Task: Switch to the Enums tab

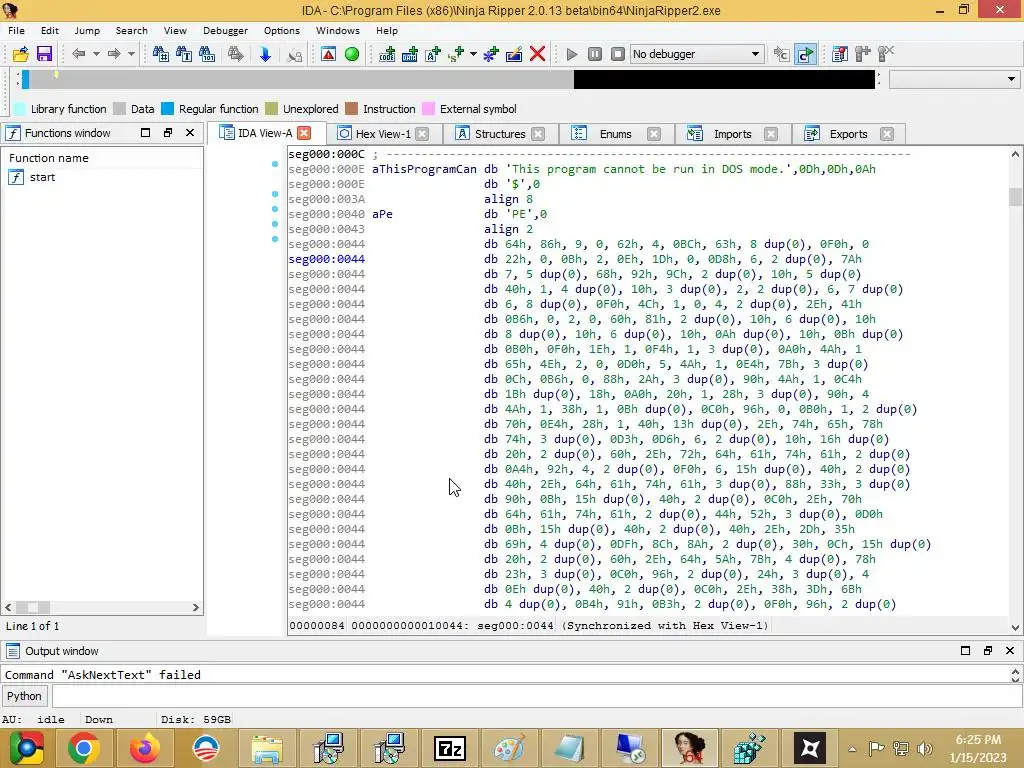Action: pos(616,134)
